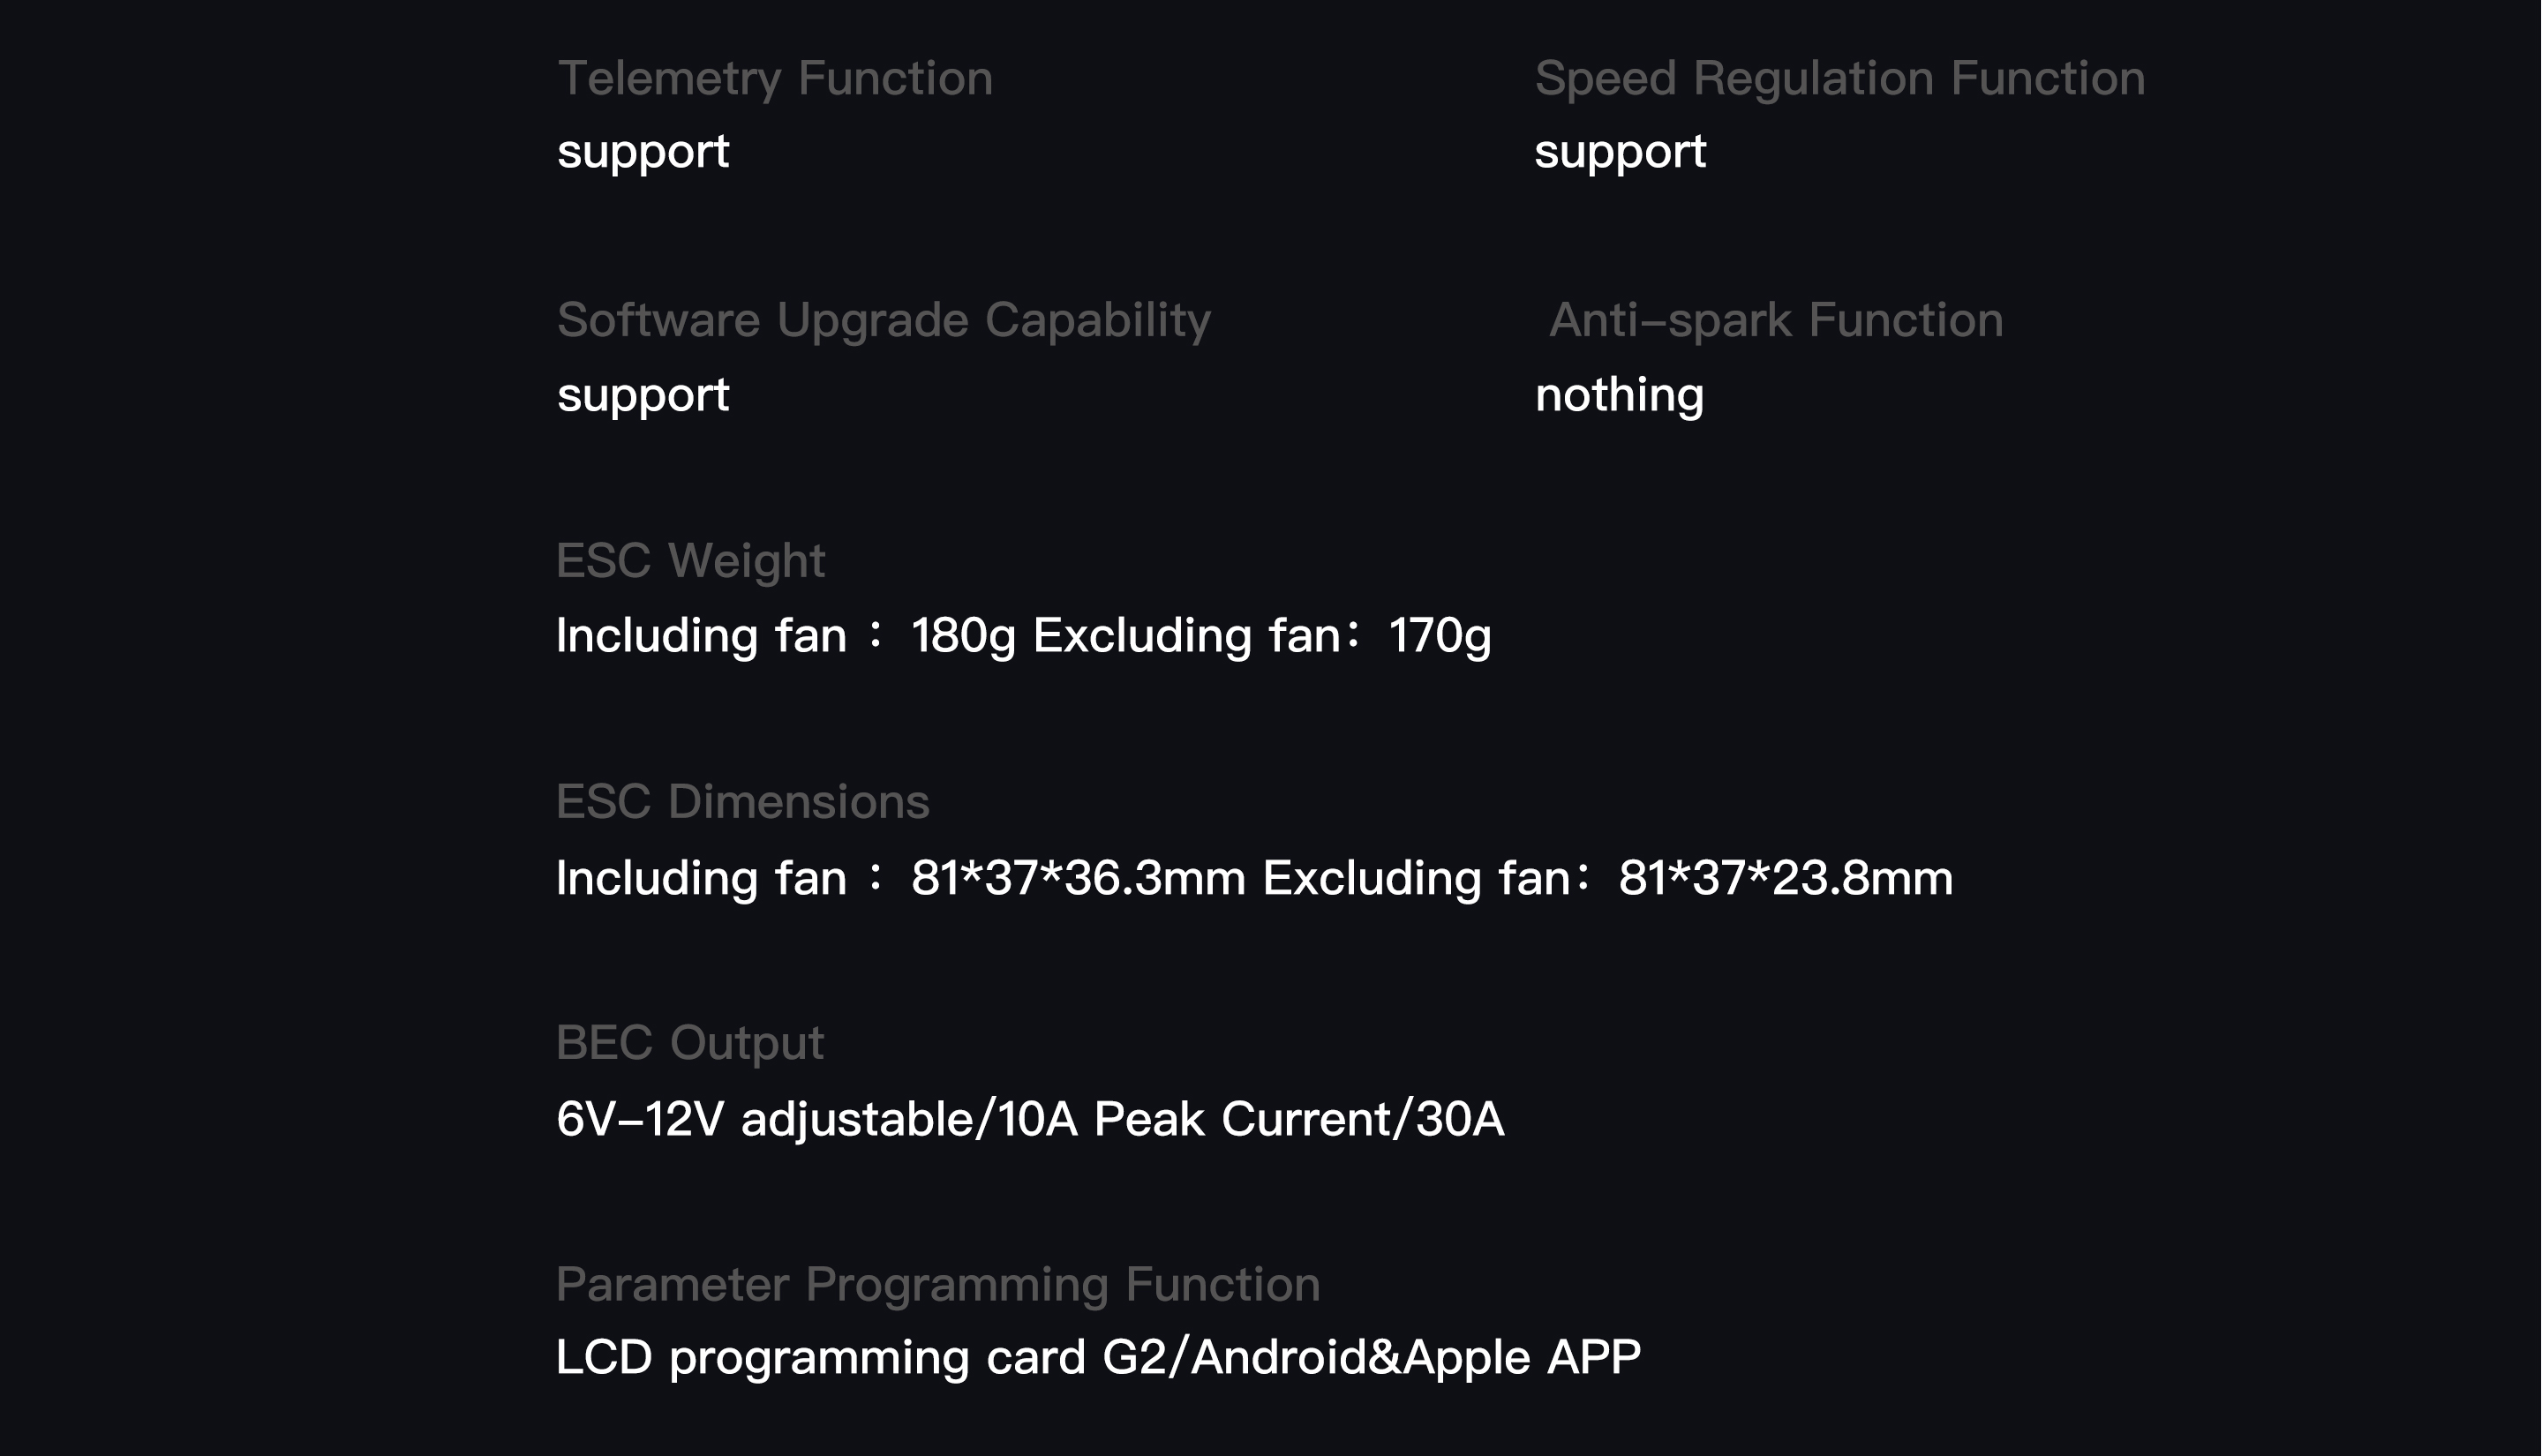Click the Software Upgrade Capability heading
Image resolution: width=2542 pixels, height=1456 pixels.
click(x=883, y=321)
